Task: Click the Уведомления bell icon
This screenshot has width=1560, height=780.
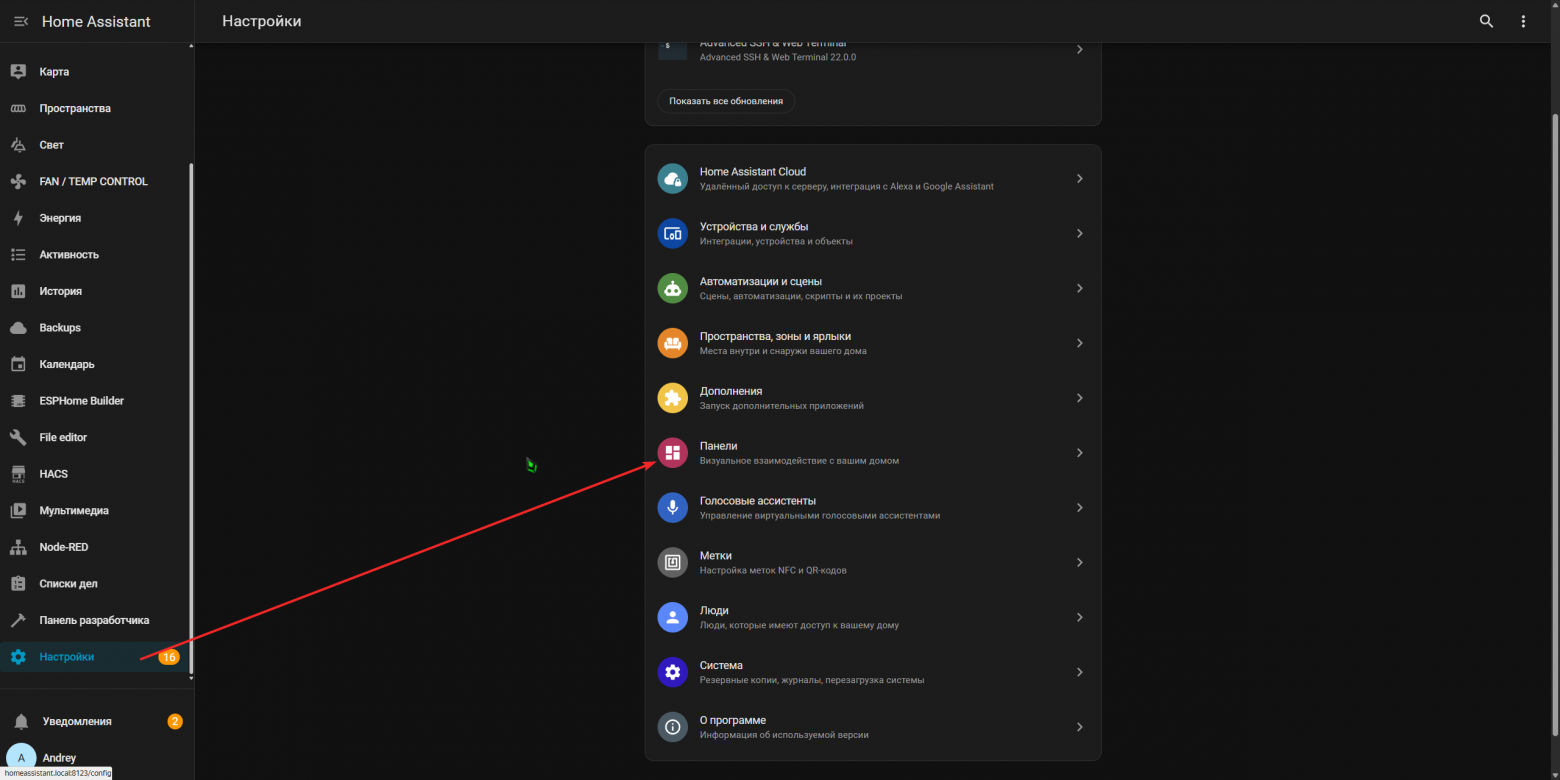Action: pyautogui.click(x=21, y=721)
